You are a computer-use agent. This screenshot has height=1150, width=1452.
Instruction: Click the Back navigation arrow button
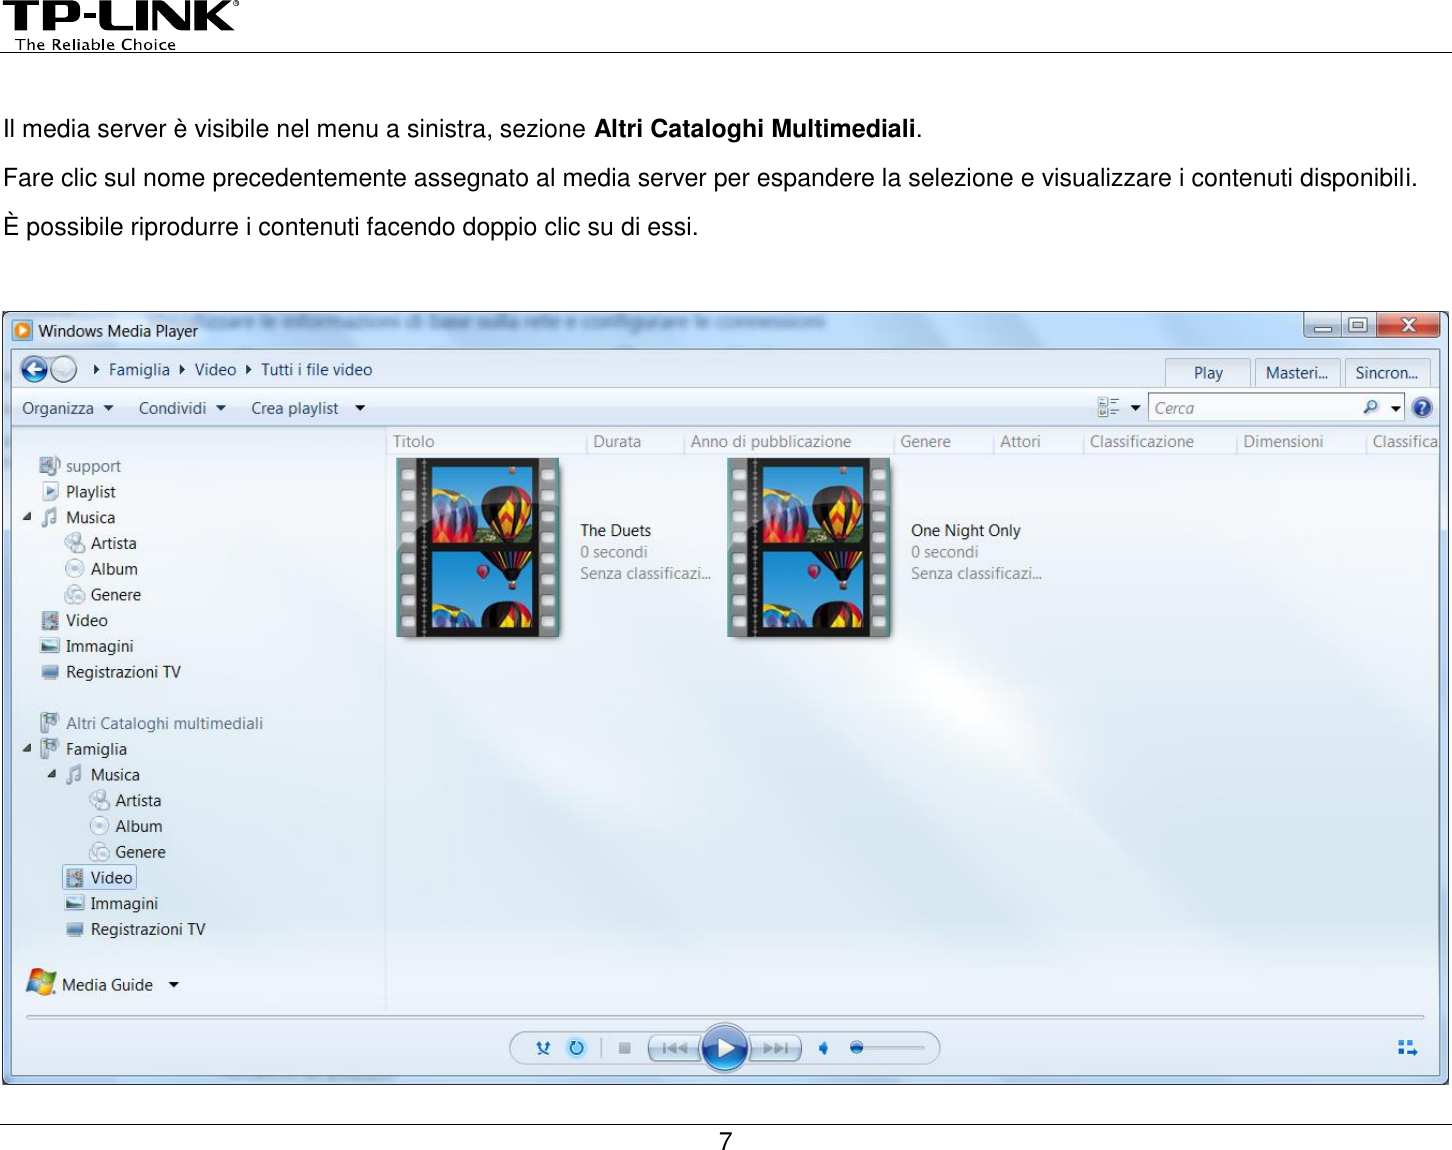tap(34, 370)
